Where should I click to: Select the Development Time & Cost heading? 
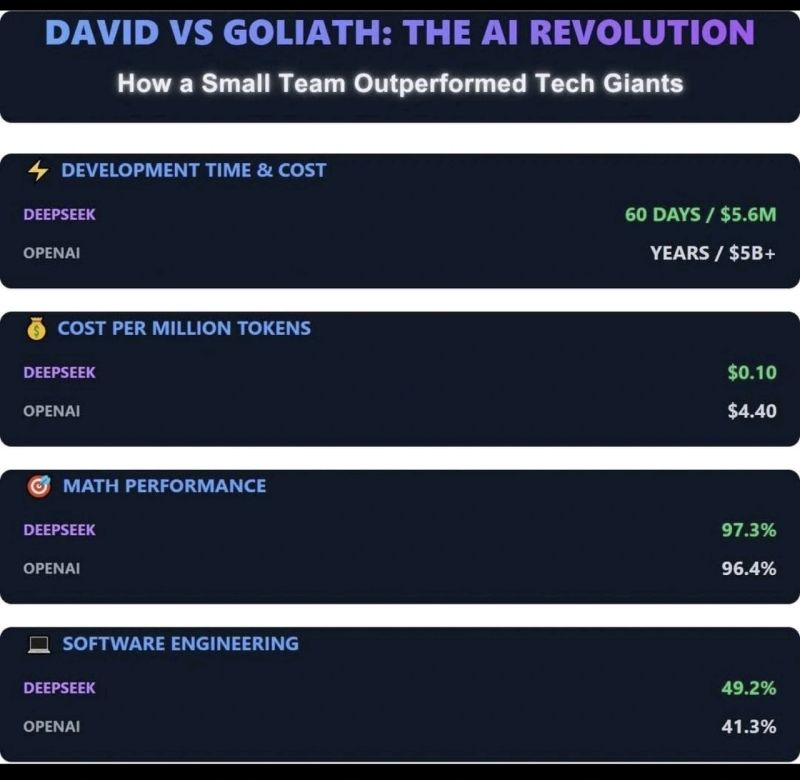click(193, 170)
